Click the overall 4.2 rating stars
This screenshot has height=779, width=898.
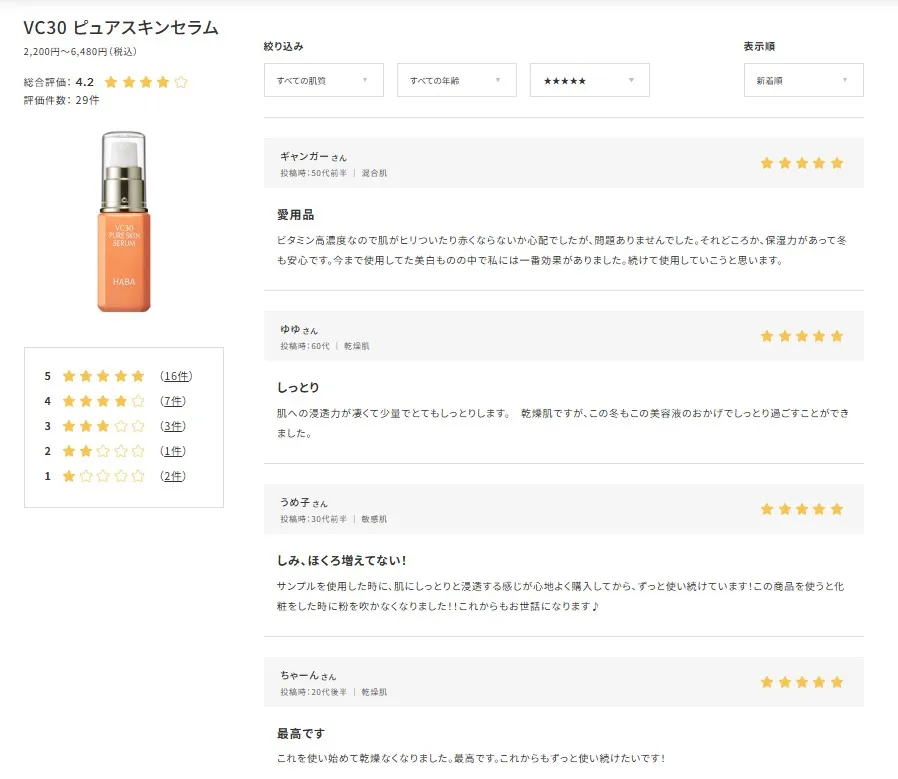click(145, 82)
